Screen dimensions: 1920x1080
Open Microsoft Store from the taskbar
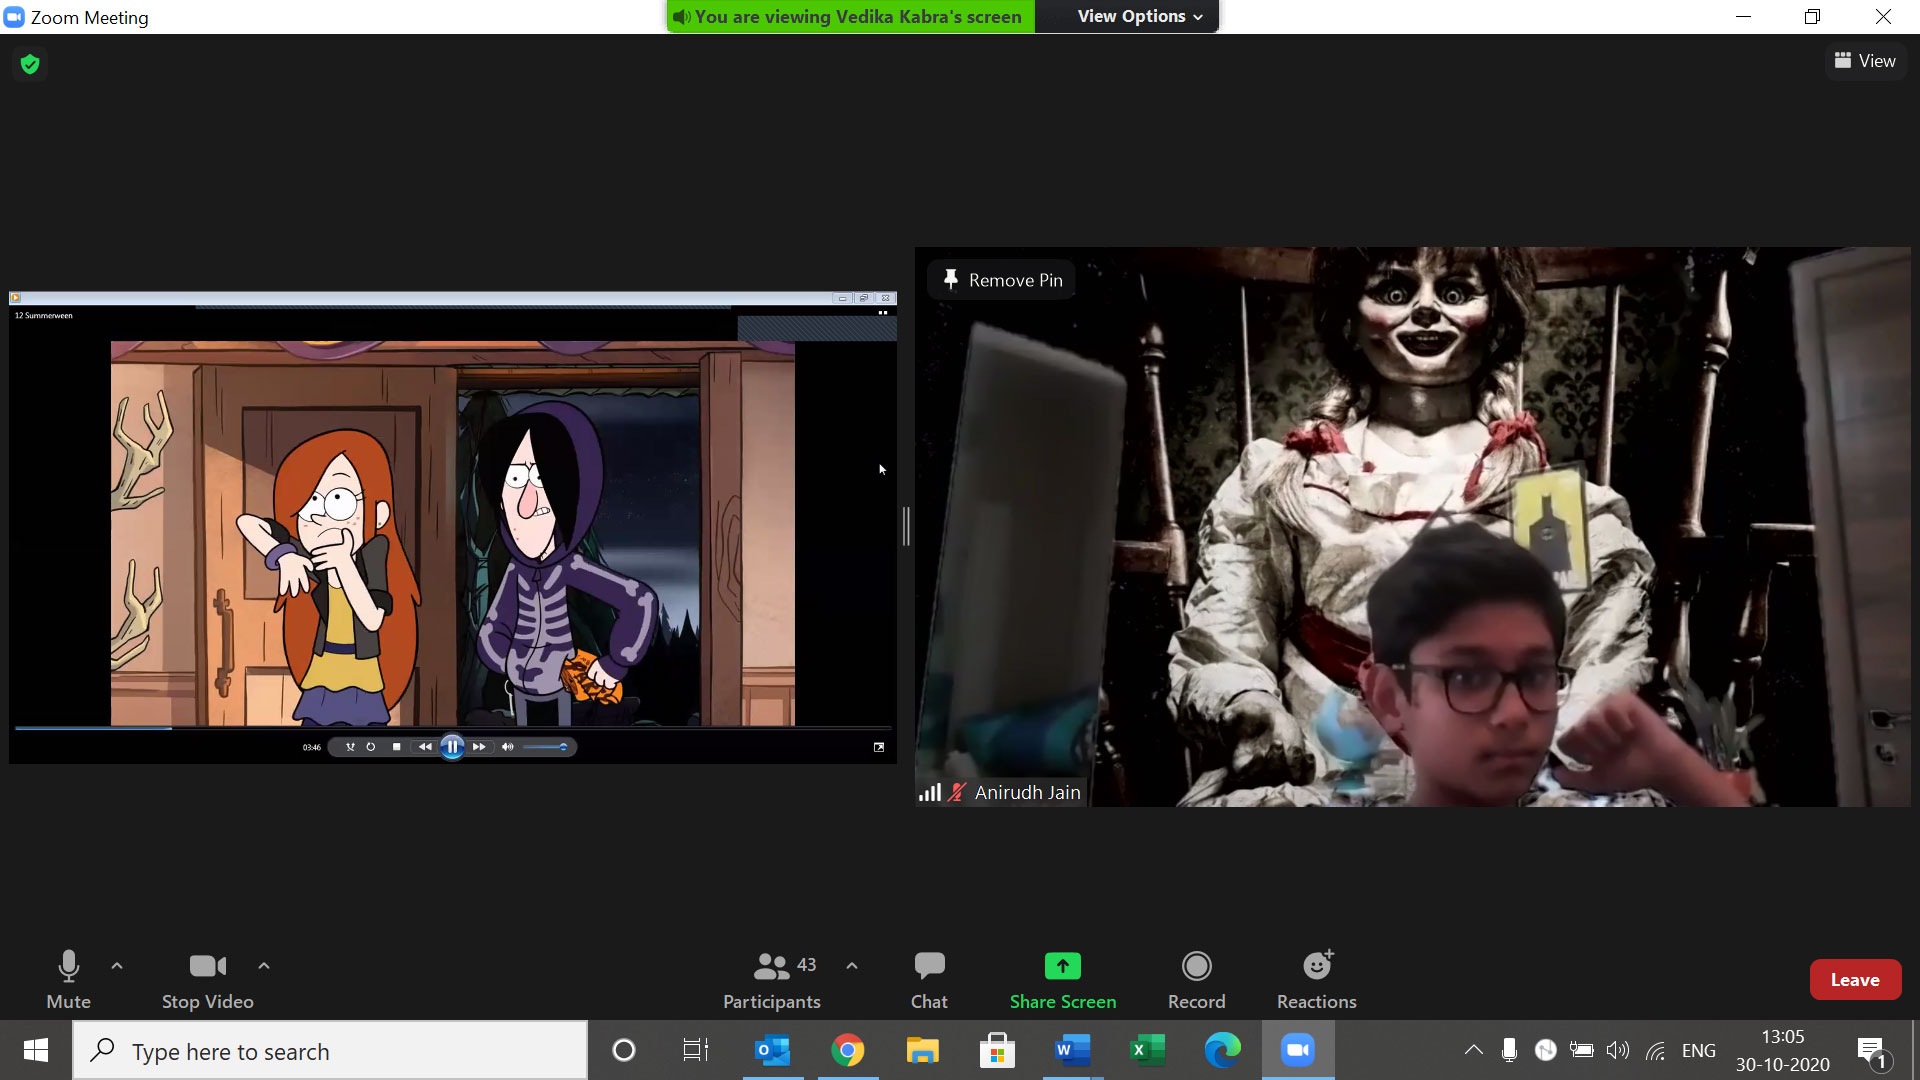[x=997, y=1050]
